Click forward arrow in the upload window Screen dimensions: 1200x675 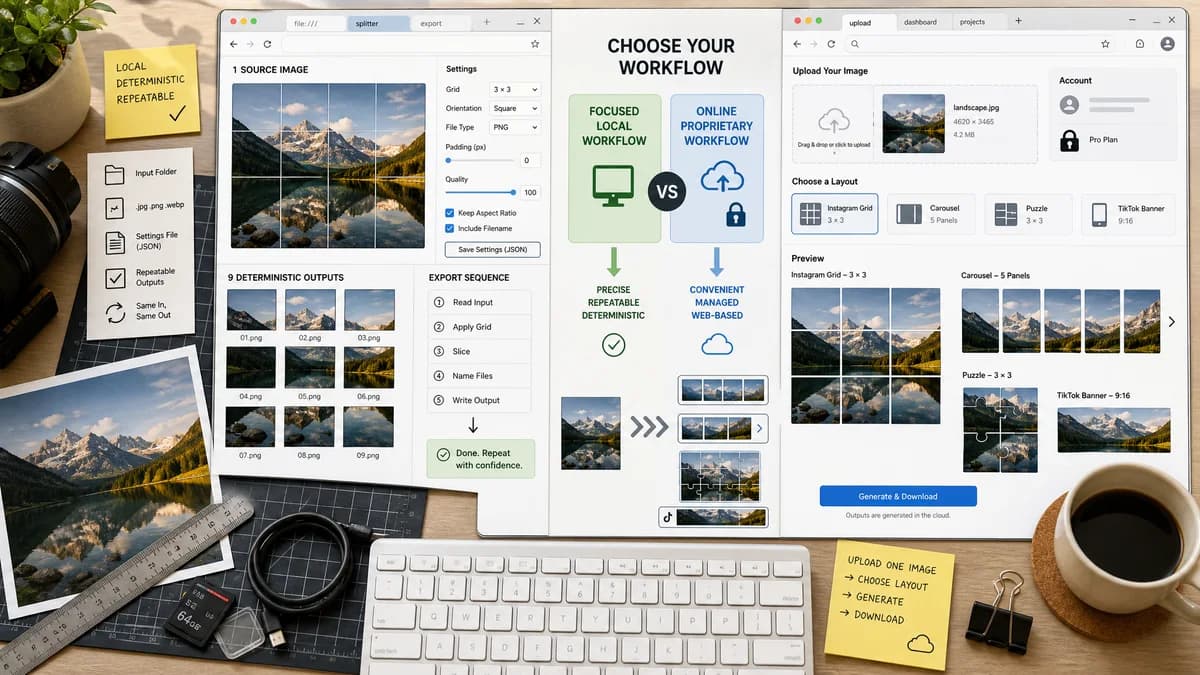814,44
